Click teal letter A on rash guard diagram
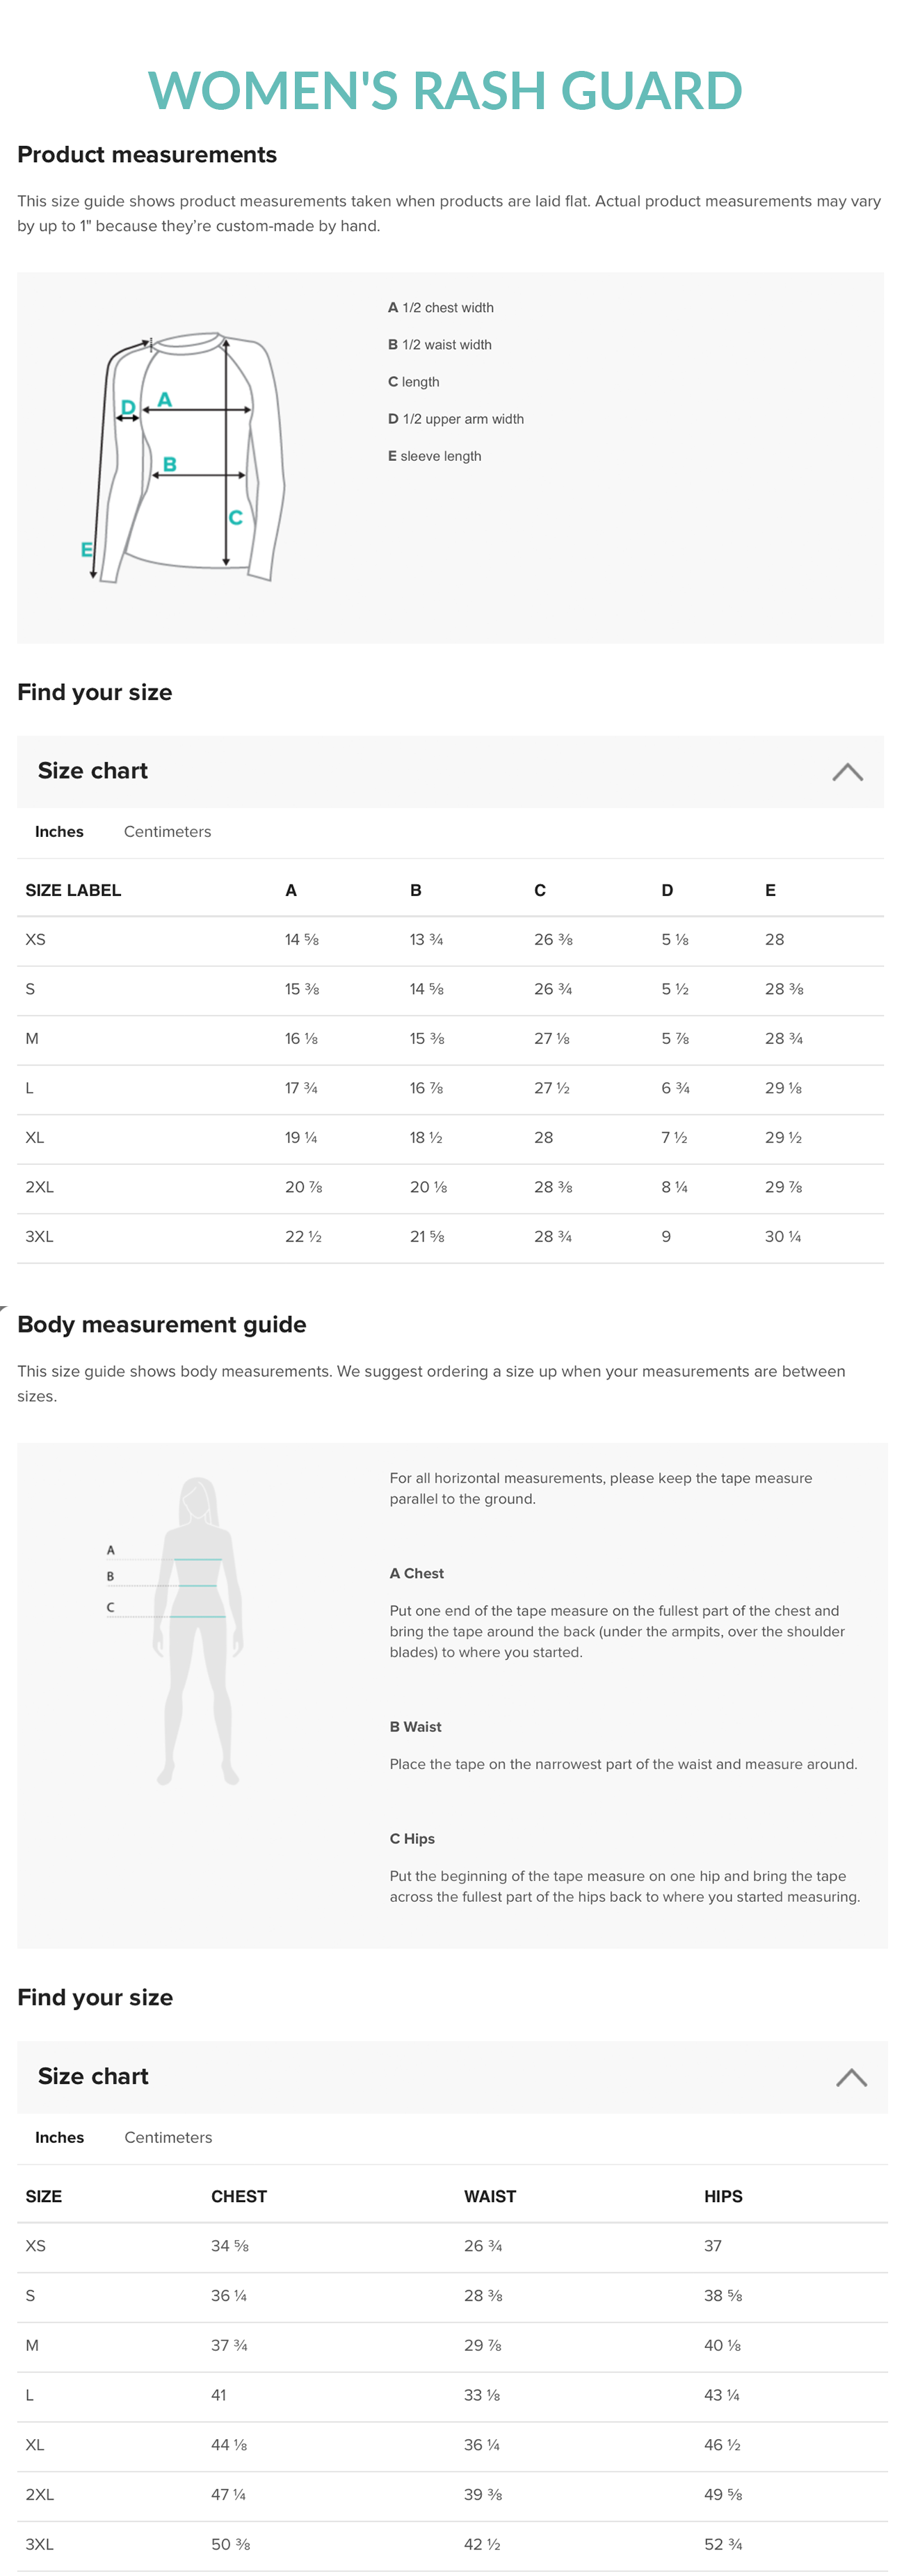904x2576 pixels. [165, 400]
